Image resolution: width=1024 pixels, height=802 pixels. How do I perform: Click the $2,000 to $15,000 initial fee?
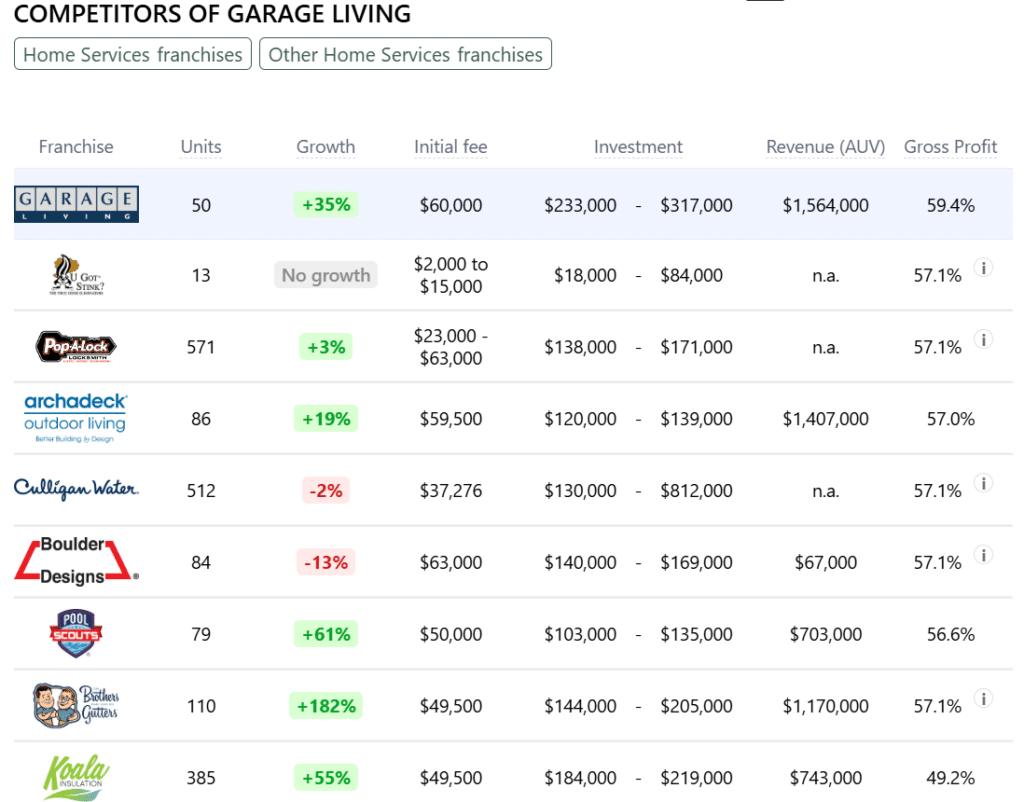coord(451,275)
